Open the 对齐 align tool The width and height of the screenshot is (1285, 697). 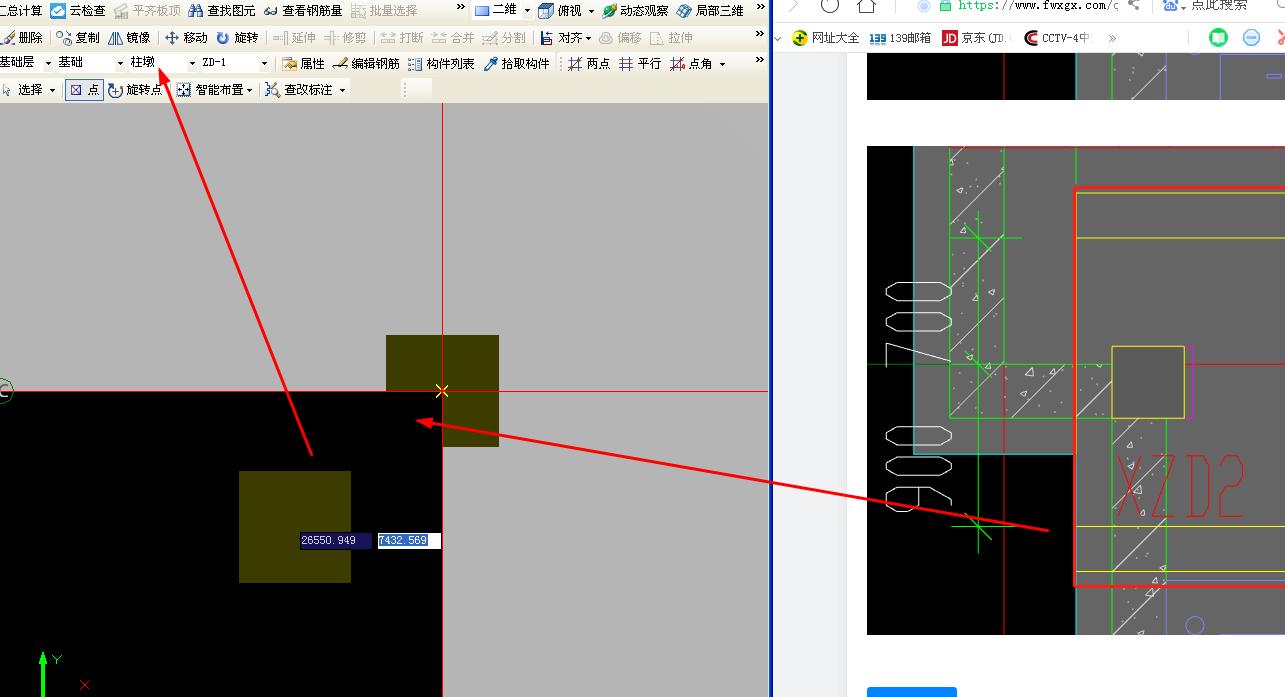[x=561, y=38]
